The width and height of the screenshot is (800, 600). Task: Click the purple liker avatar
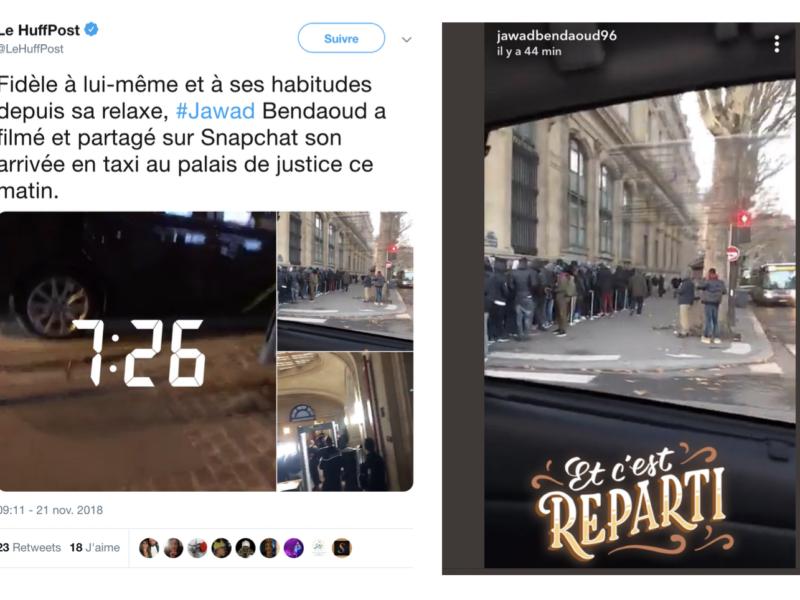point(293,548)
